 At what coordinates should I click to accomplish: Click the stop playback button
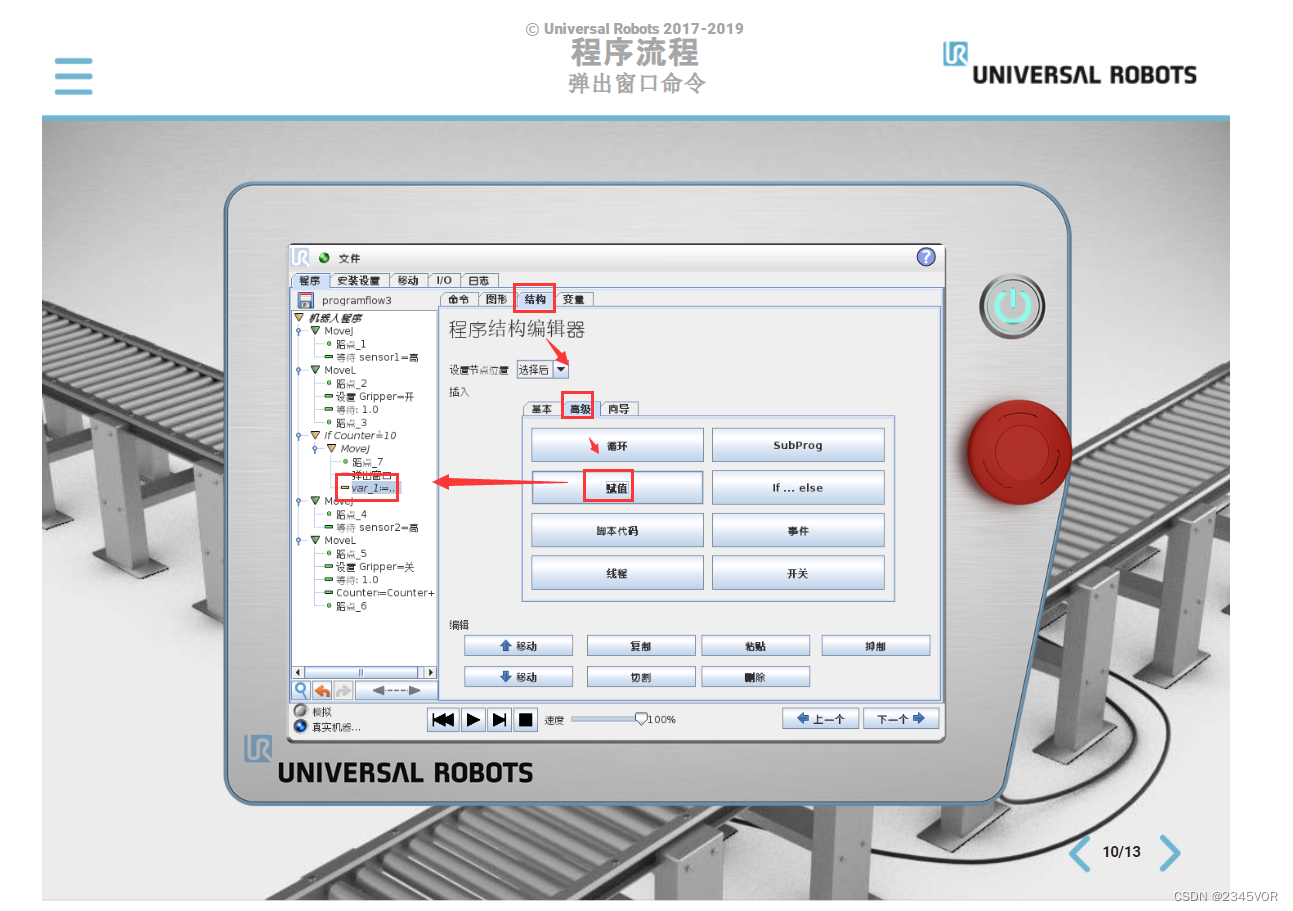tap(526, 719)
